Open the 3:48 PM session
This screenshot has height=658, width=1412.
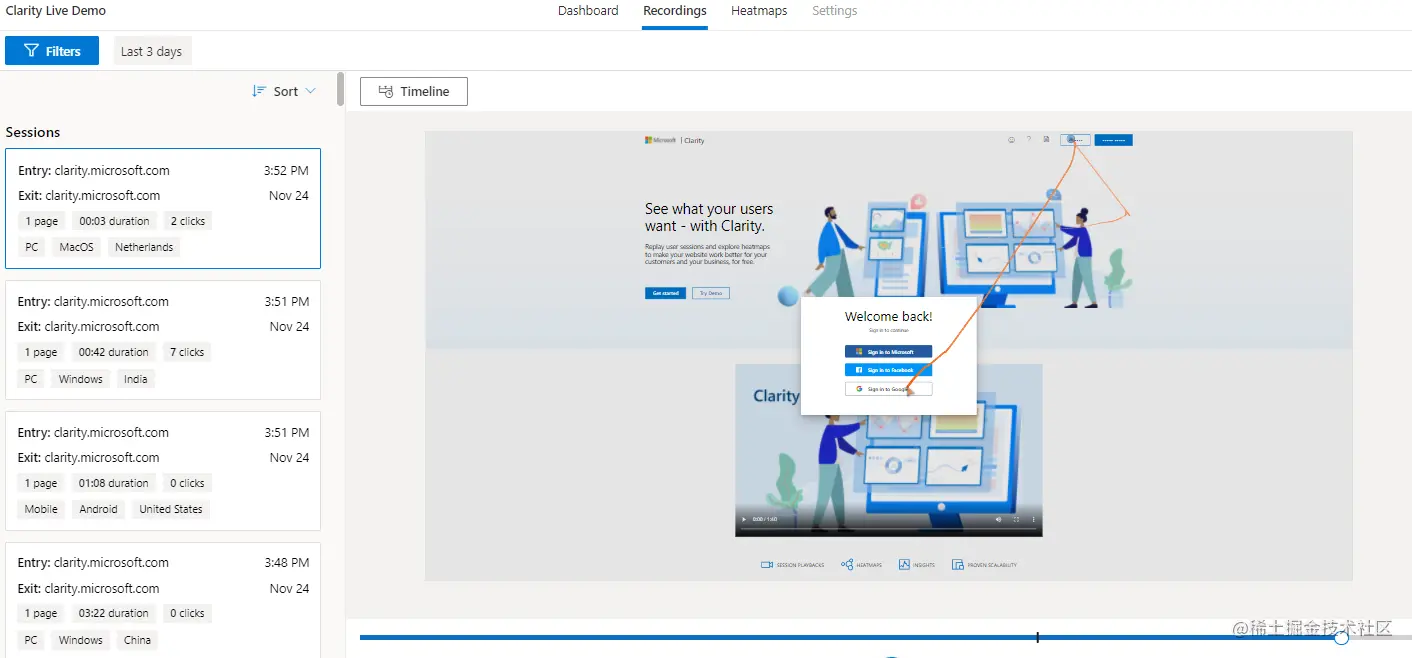163,600
